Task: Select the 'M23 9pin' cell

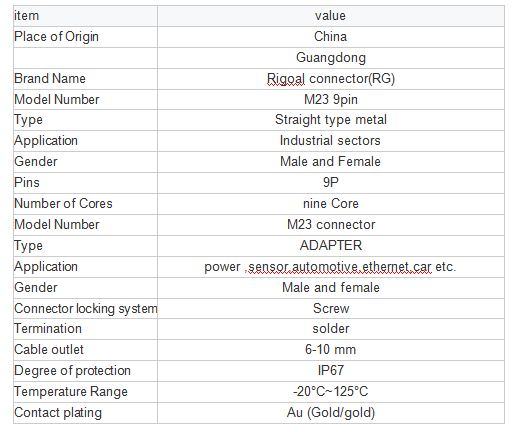Action: point(331,100)
